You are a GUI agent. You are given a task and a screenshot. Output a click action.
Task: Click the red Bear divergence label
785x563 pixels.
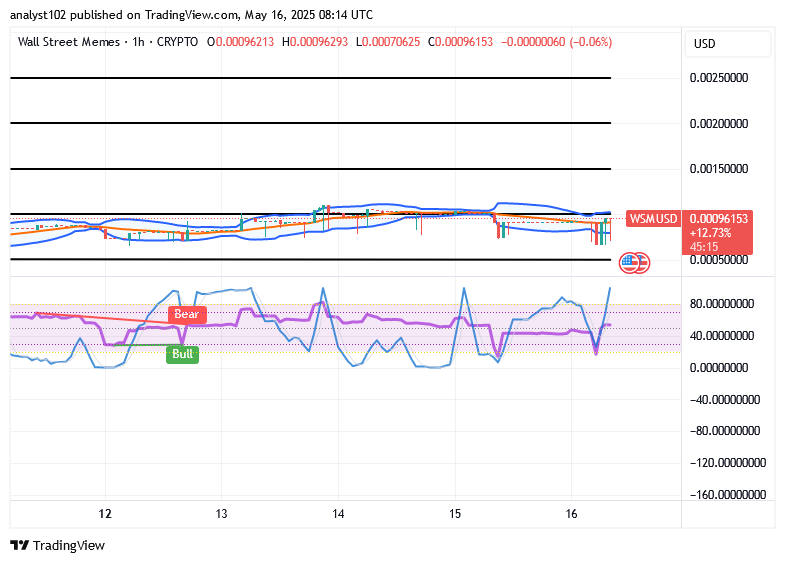click(187, 314)
